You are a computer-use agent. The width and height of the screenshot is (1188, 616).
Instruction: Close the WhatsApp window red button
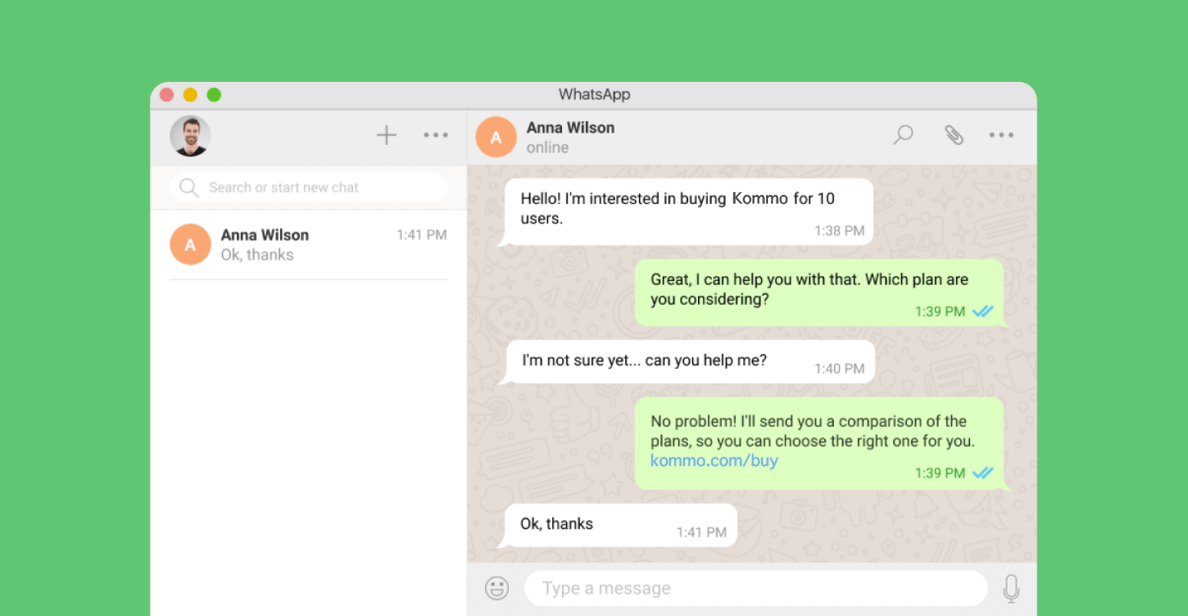tap(167, 95)
